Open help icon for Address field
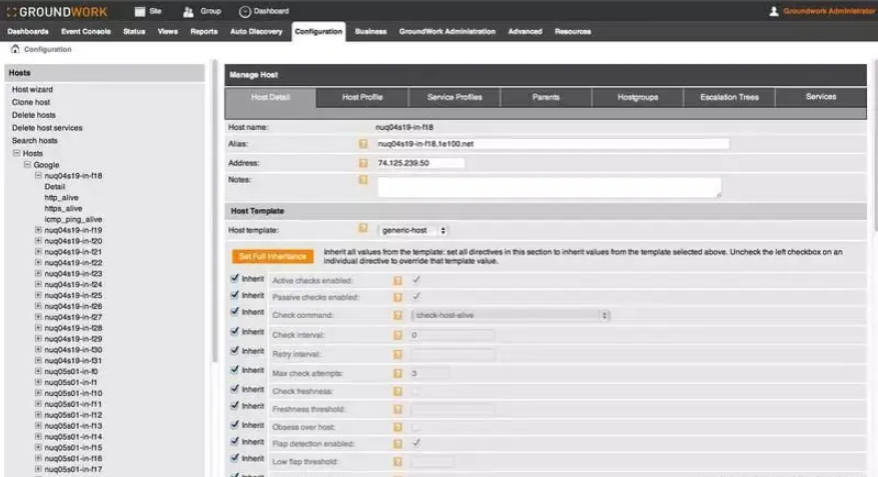Screen dimensions: 878x477 tap(363, 163)
